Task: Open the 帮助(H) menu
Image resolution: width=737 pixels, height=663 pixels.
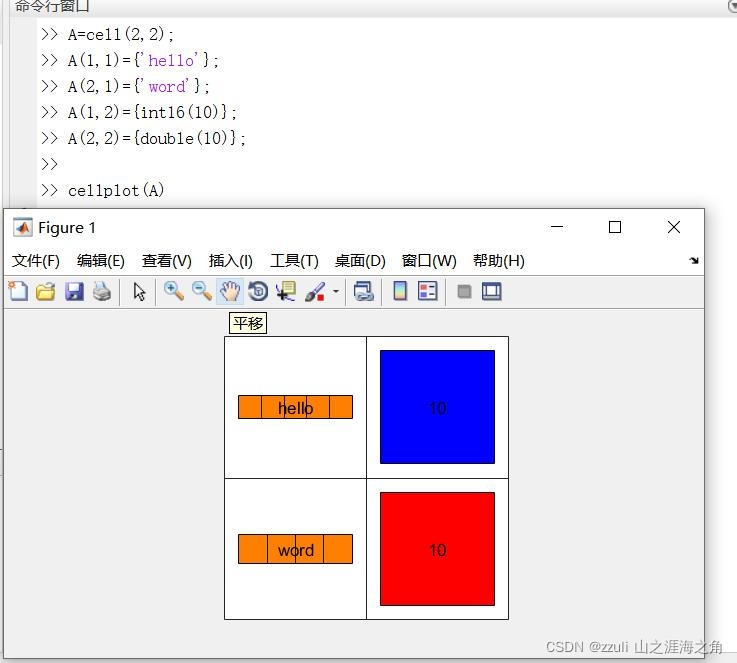Action: tap(499, 261)
